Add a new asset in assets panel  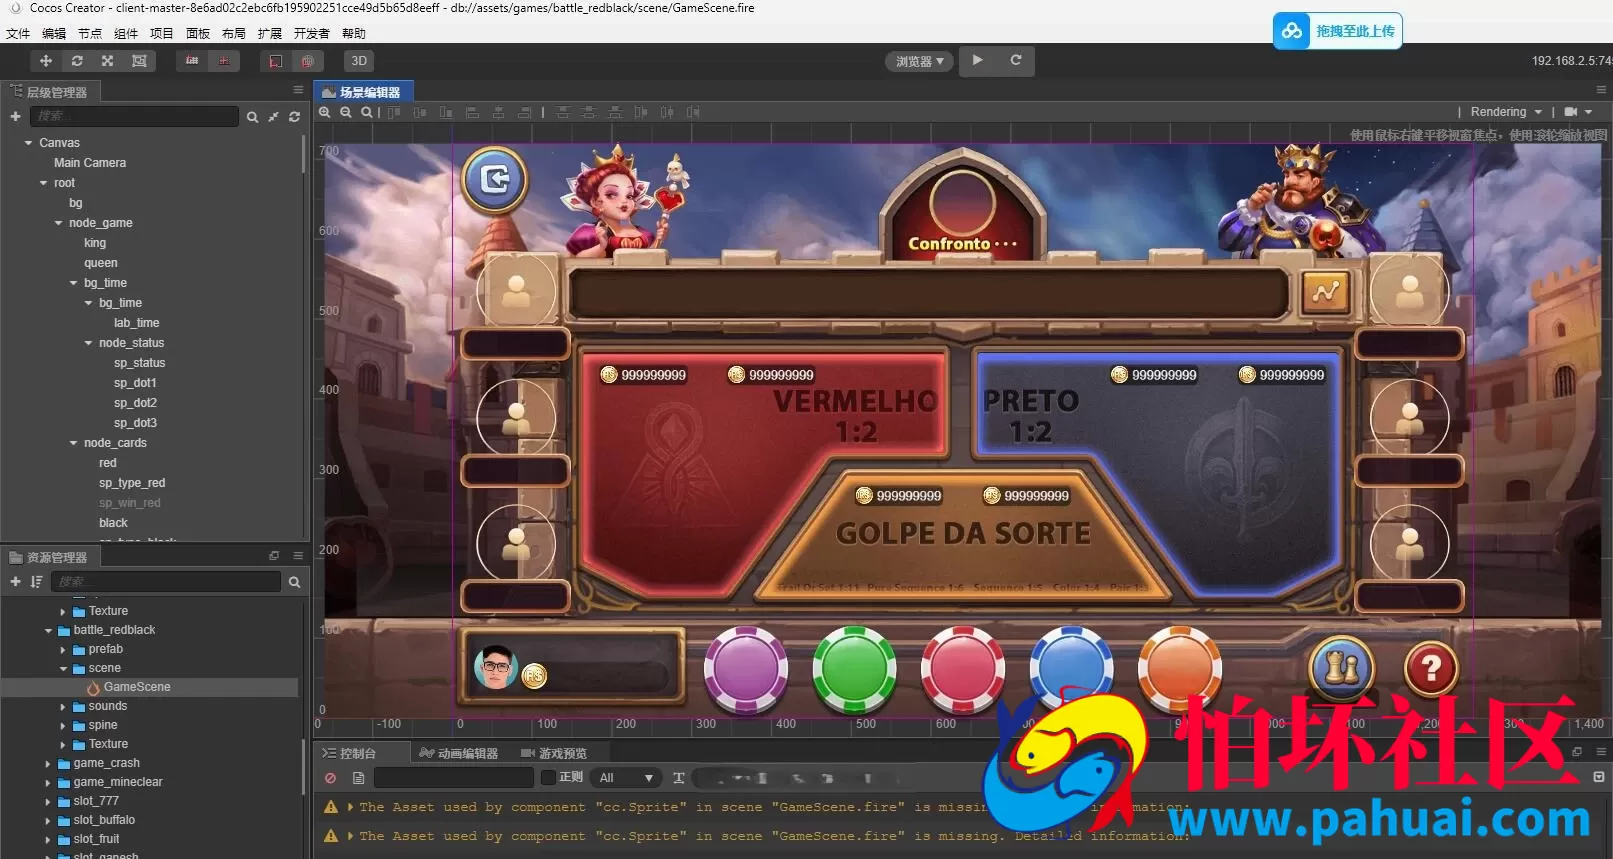click(15, 582)
